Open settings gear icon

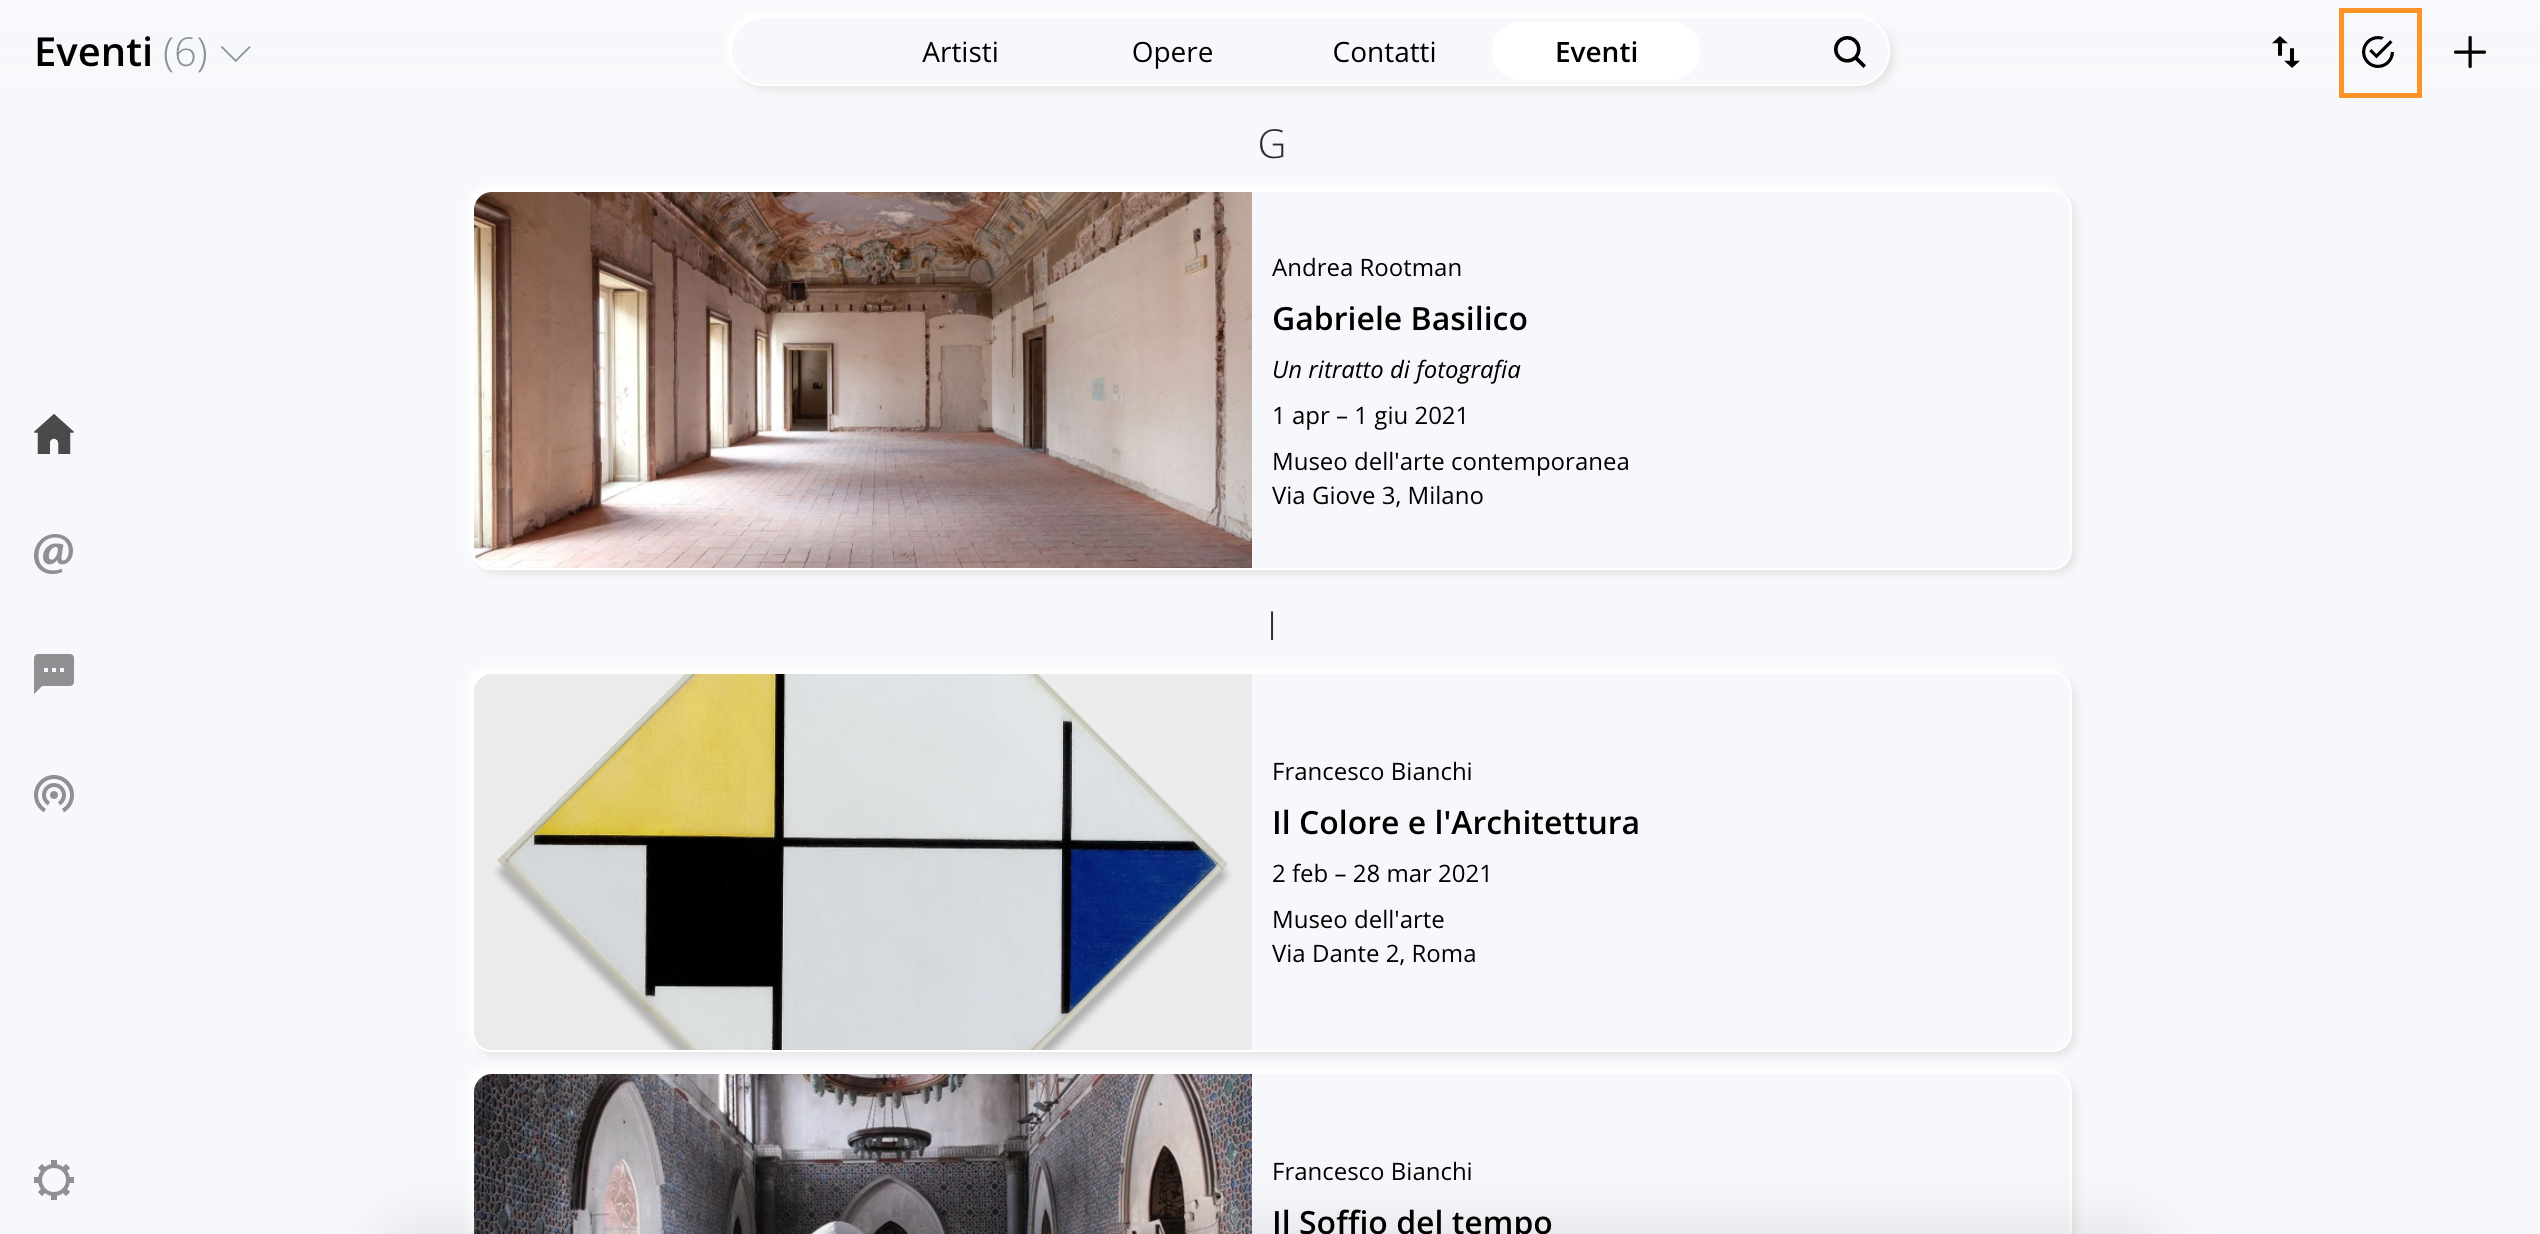tap(54, 1180)
